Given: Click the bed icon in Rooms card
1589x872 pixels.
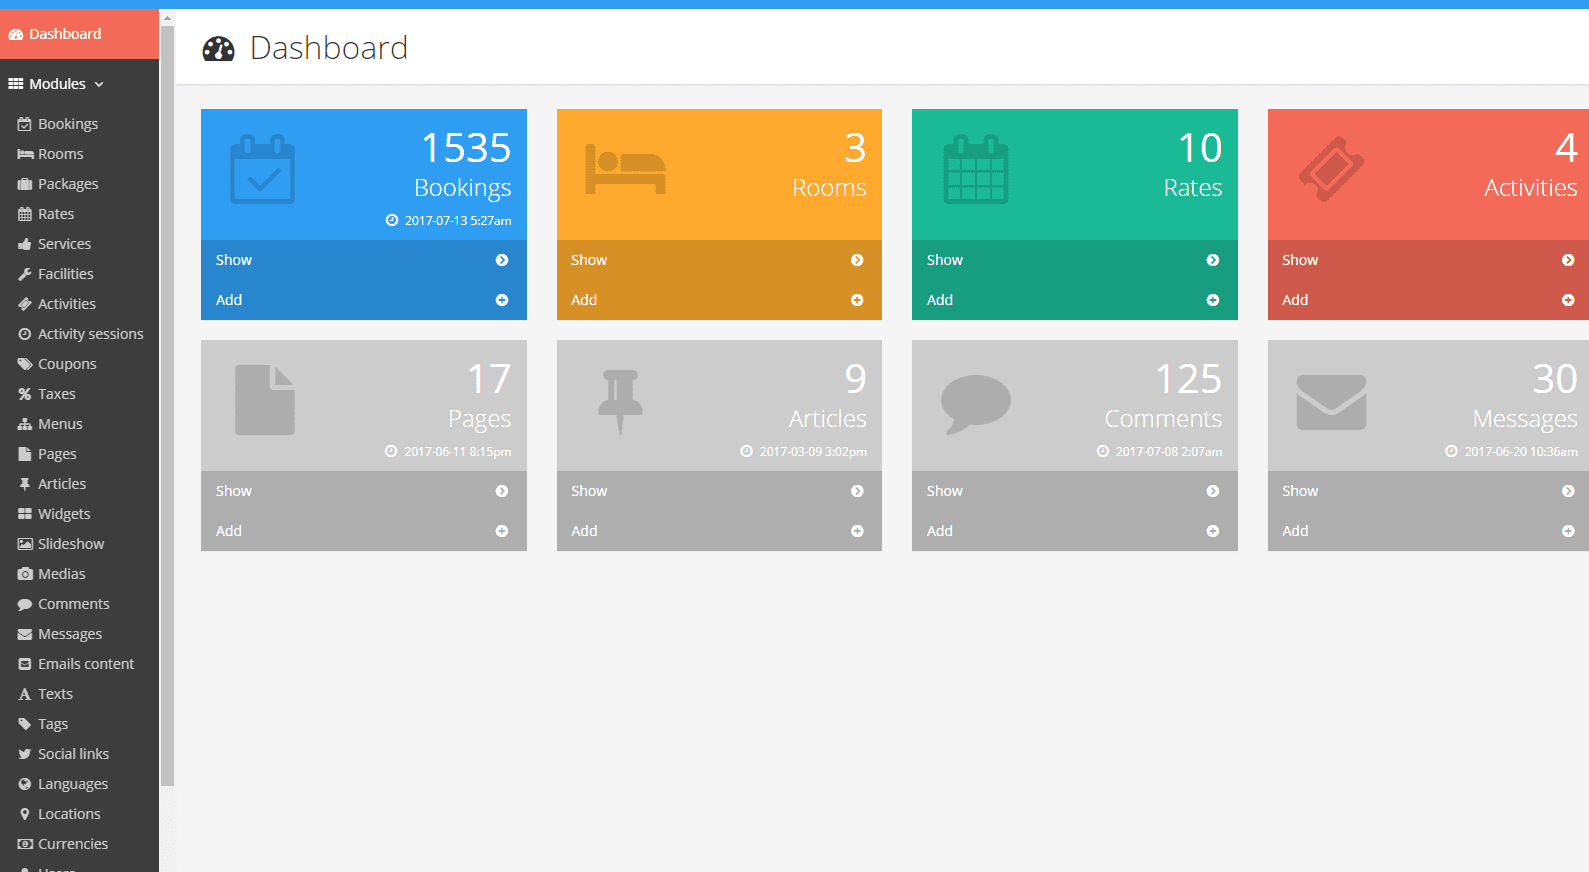Looking at the screenshot, I should (626, 170).
